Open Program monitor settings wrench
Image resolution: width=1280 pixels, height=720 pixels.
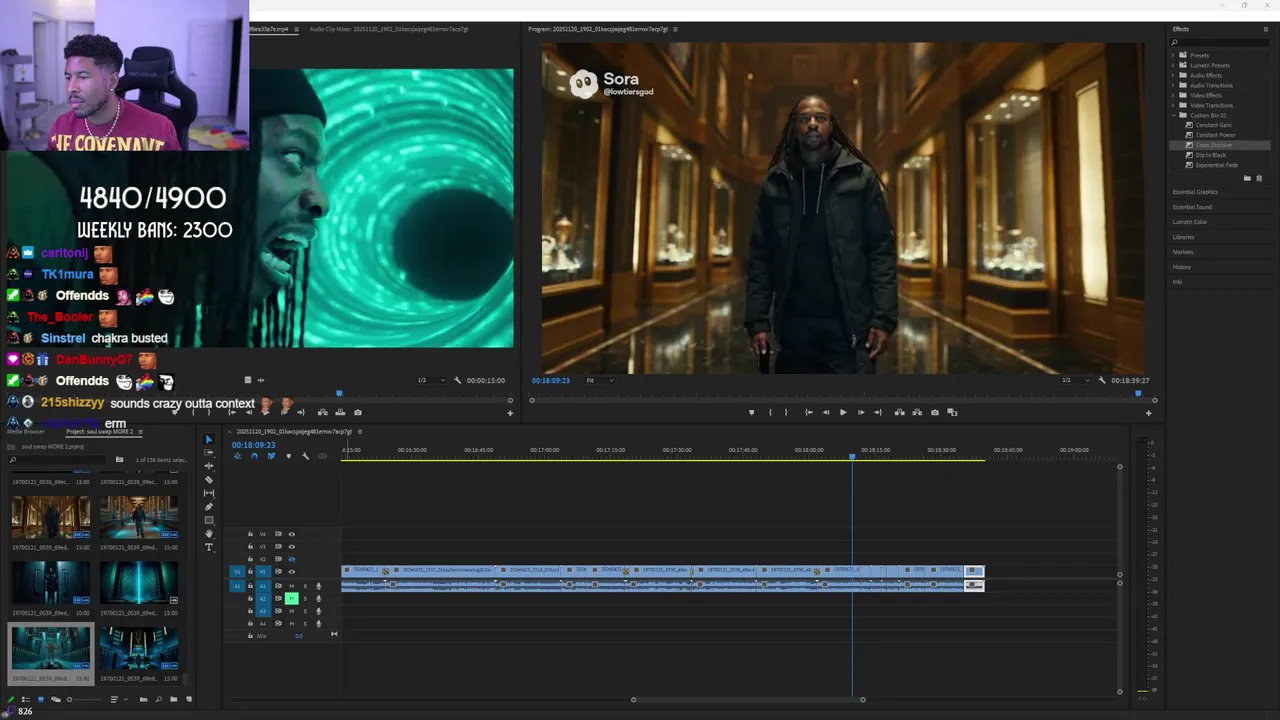coord(1102,380)
